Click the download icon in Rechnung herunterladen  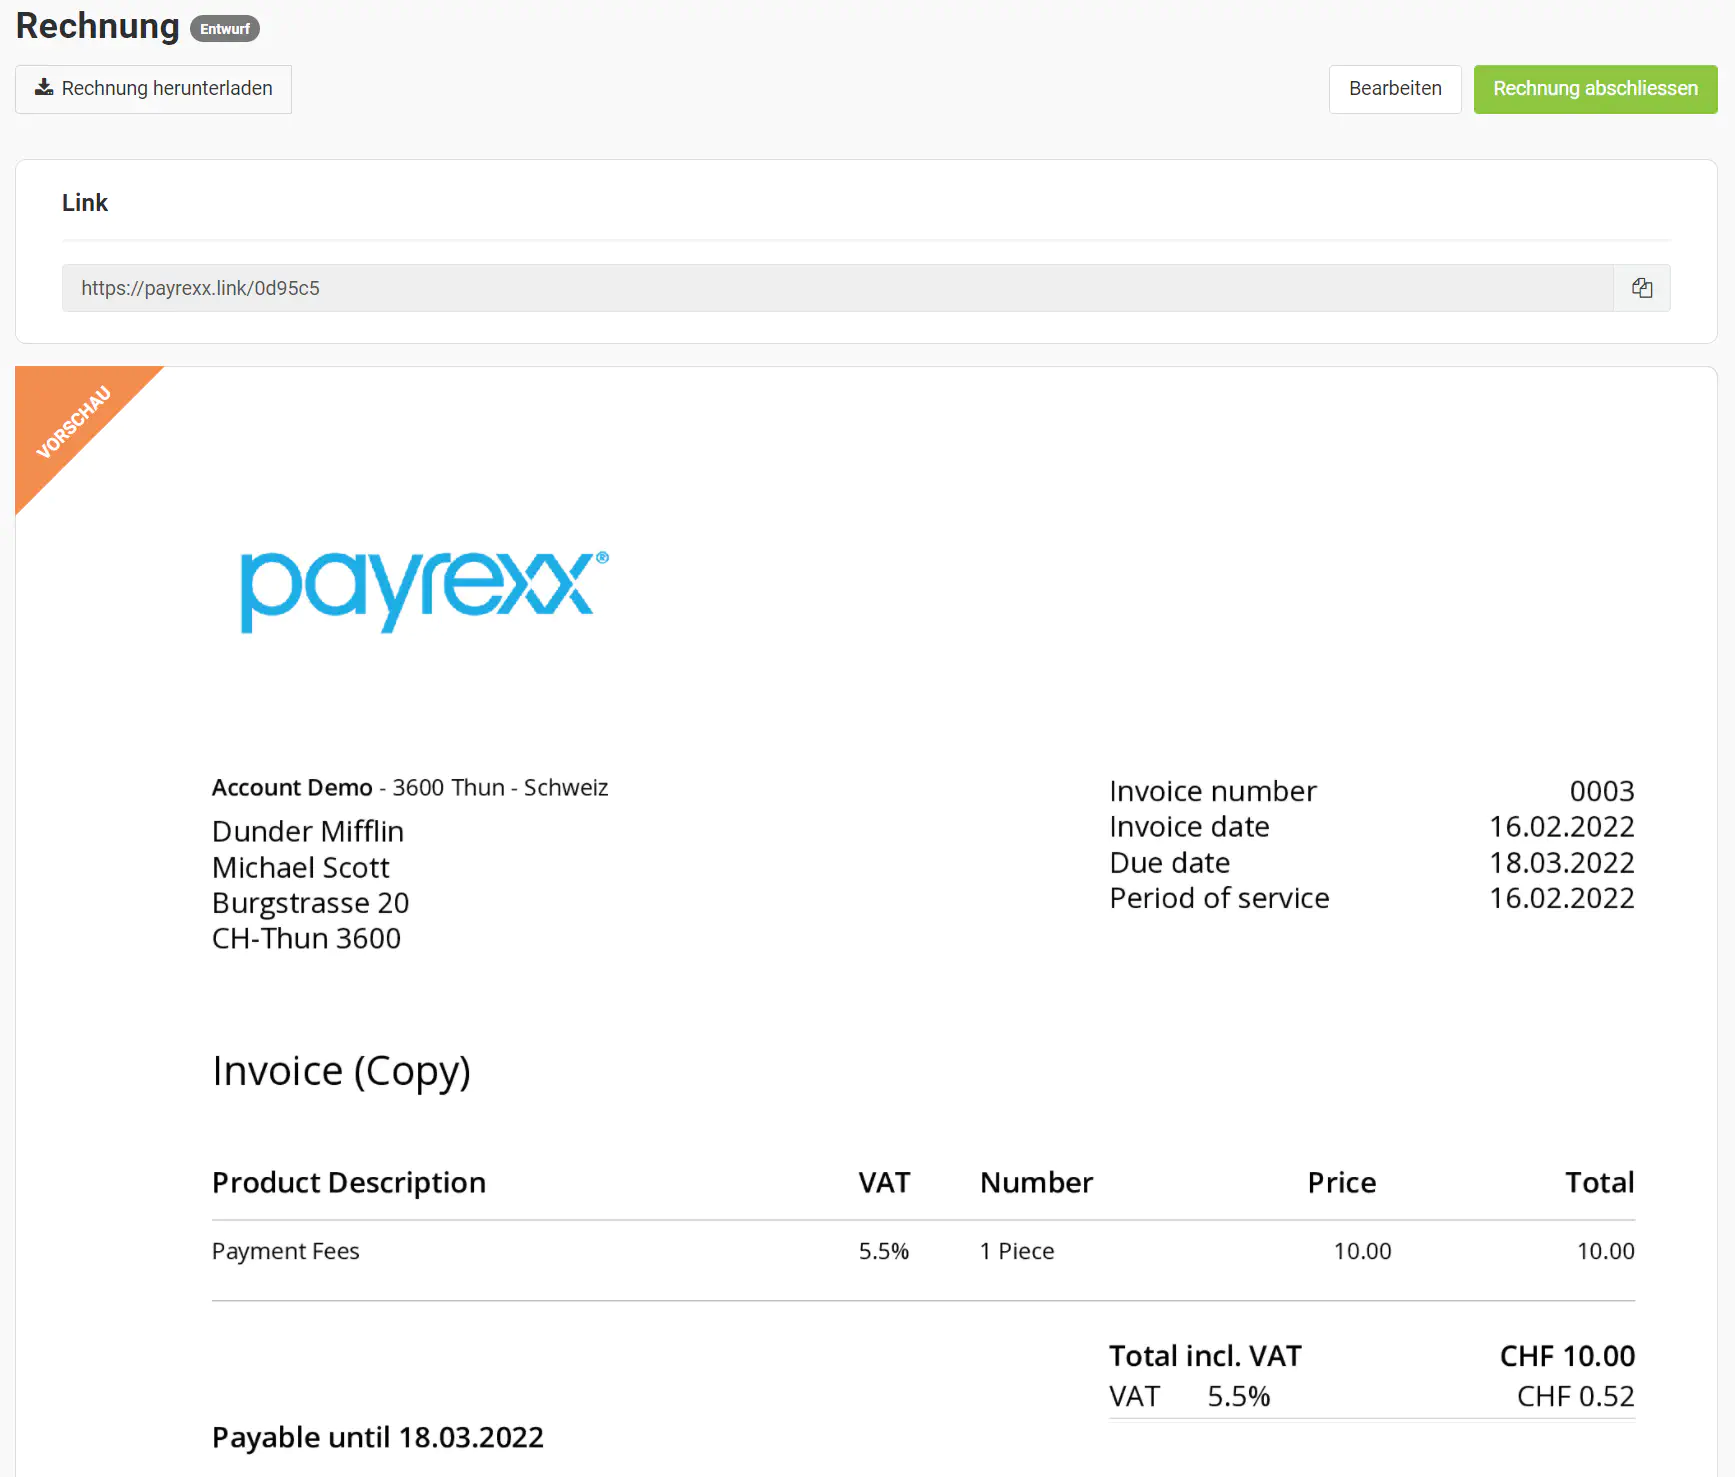click(x=44, y=88)
